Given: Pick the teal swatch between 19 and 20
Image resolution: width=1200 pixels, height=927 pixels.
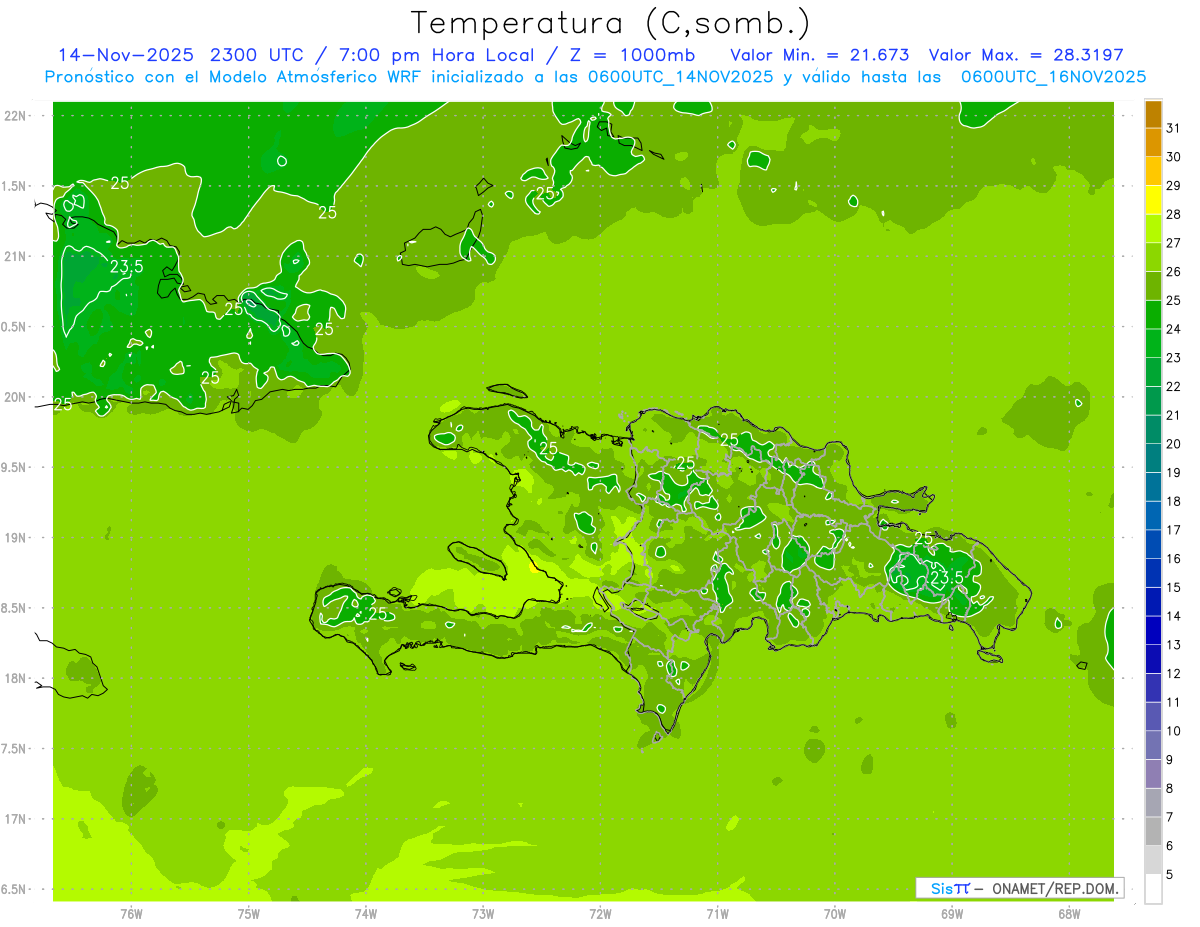Looking at the screenshot, I should point(1153,458).
